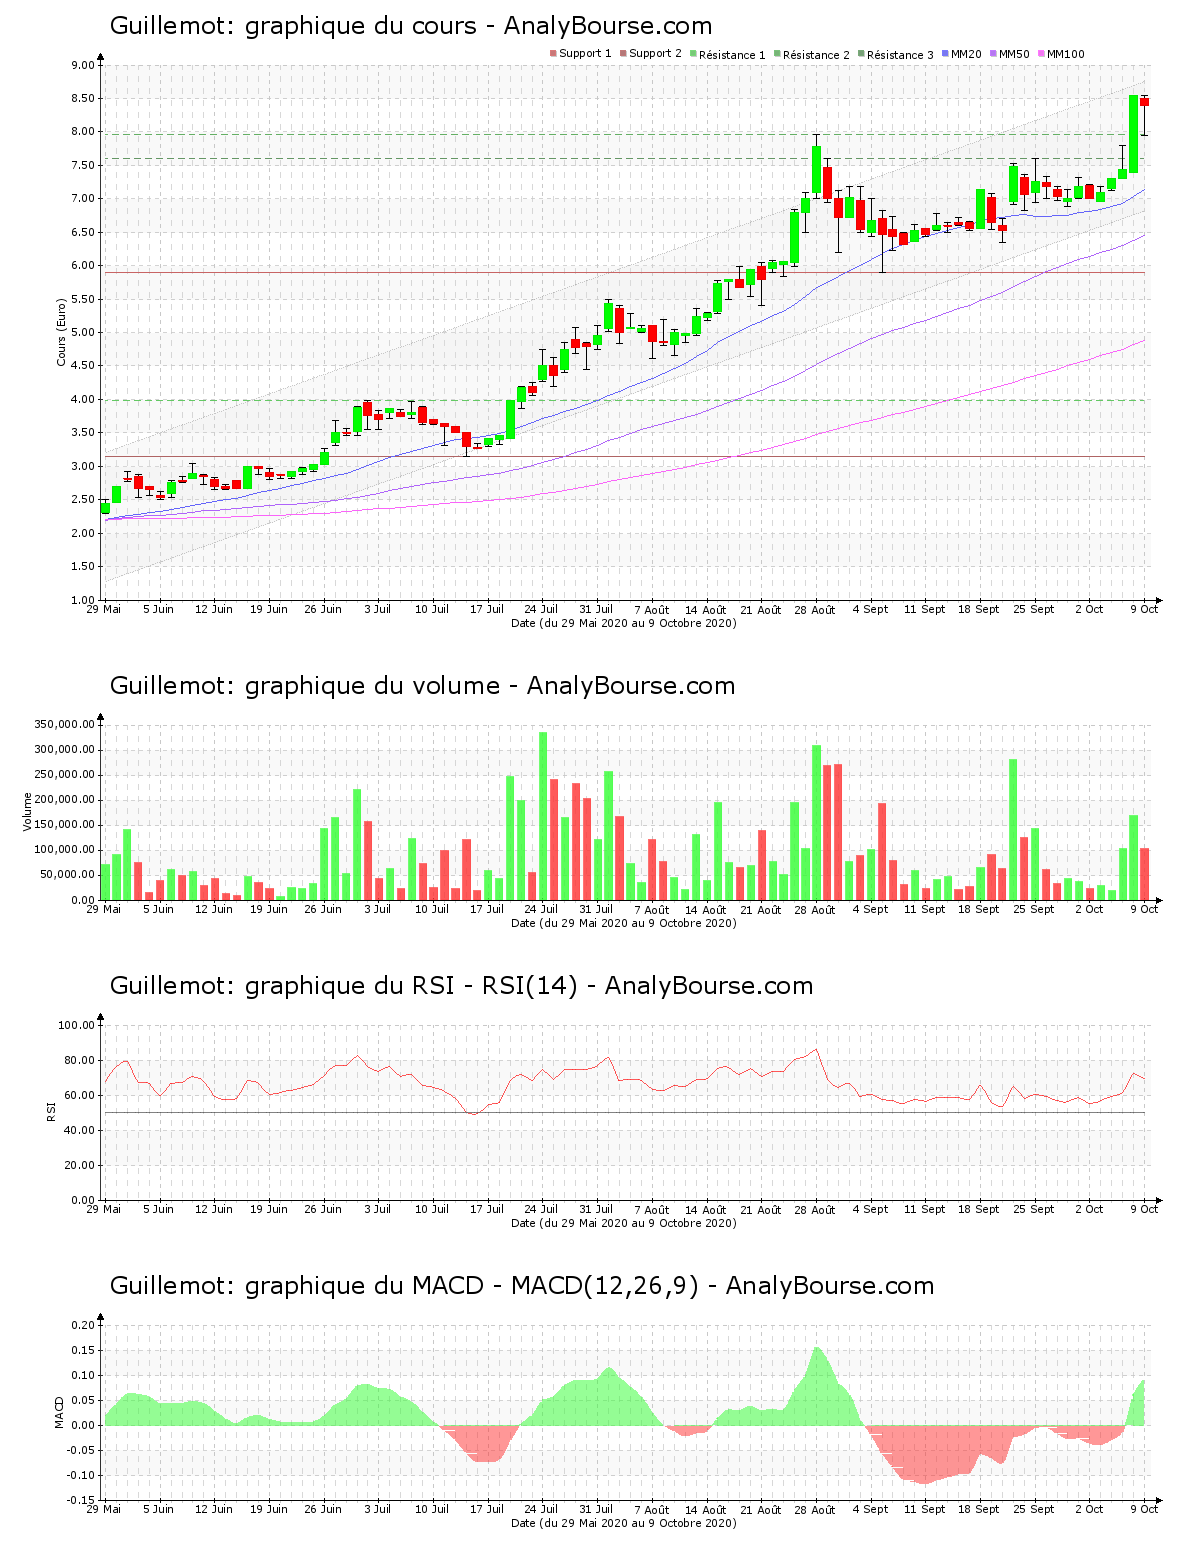Select the 'MM50' legend label
This screenshot has height=1550, width=1200.
(1014, 54)
